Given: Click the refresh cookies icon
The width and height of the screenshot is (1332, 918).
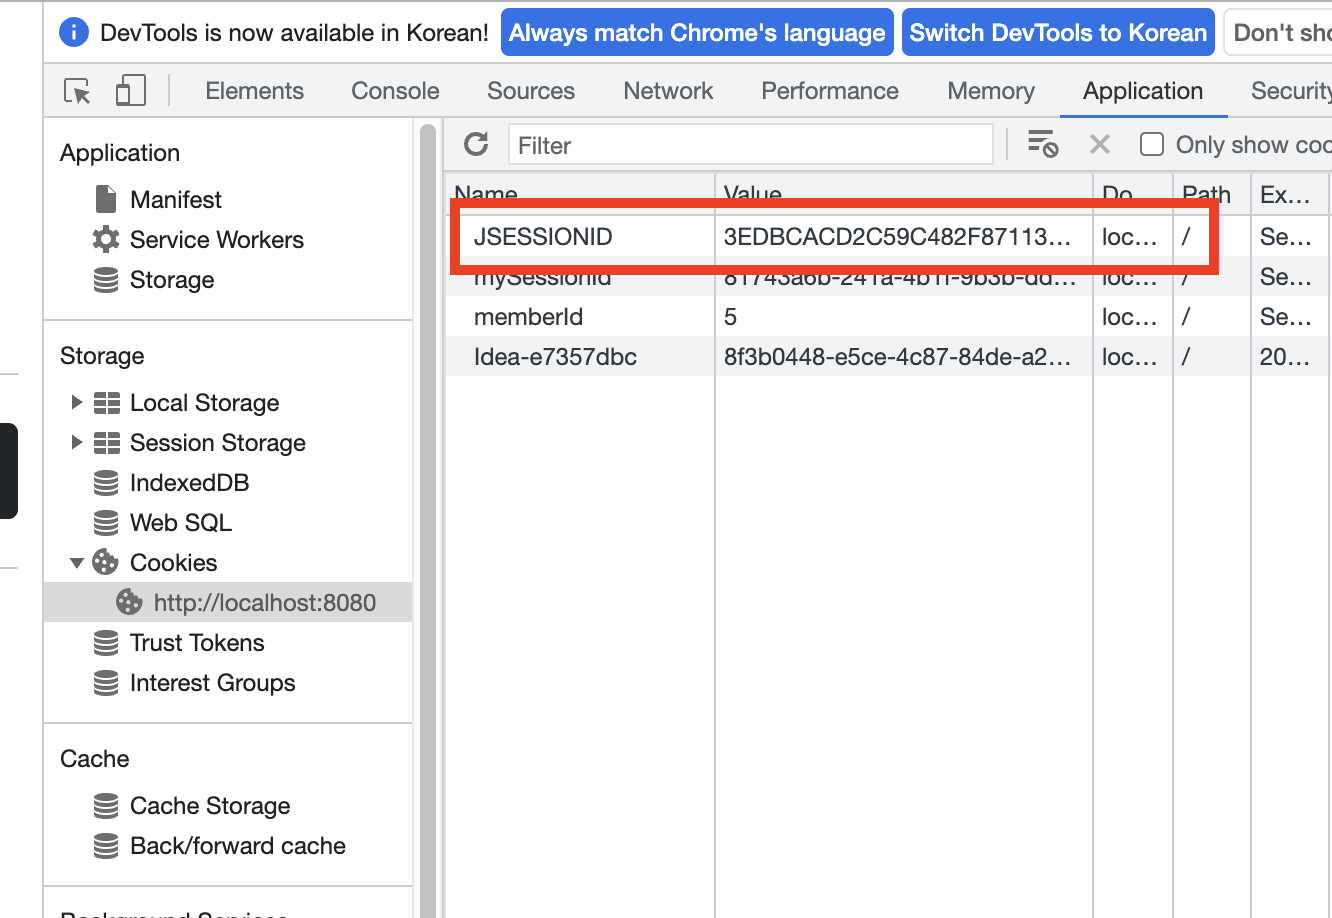Looking at the screenshot, I should (476, 144).
